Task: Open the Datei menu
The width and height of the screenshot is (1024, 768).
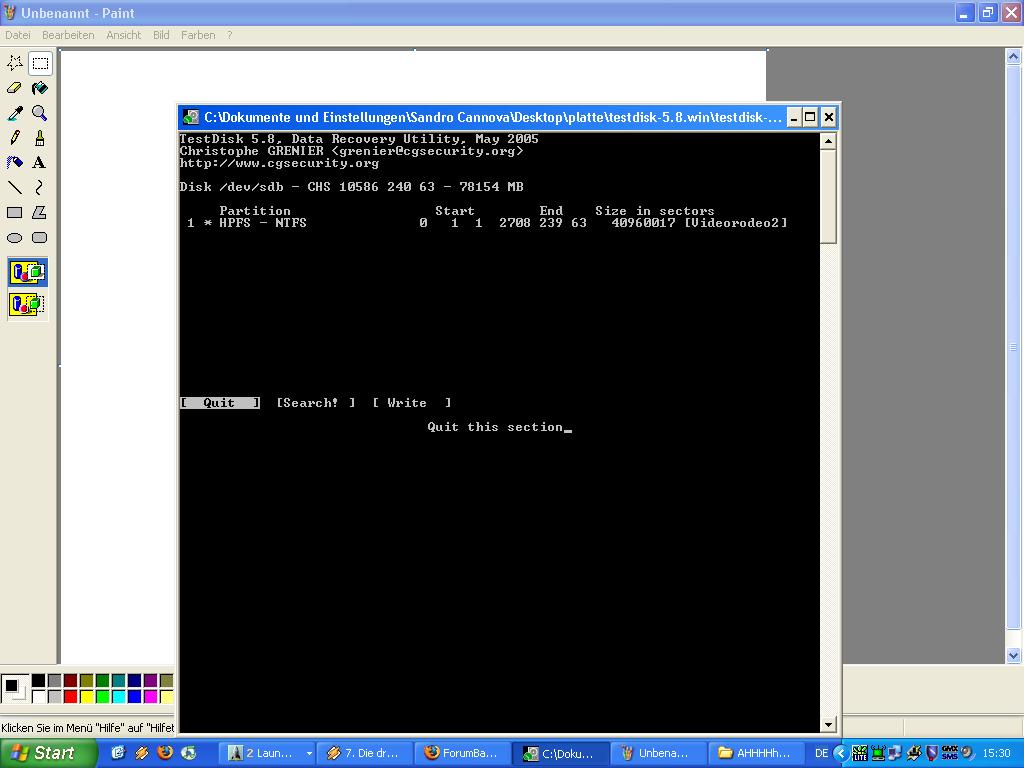Action: point(18,35)
